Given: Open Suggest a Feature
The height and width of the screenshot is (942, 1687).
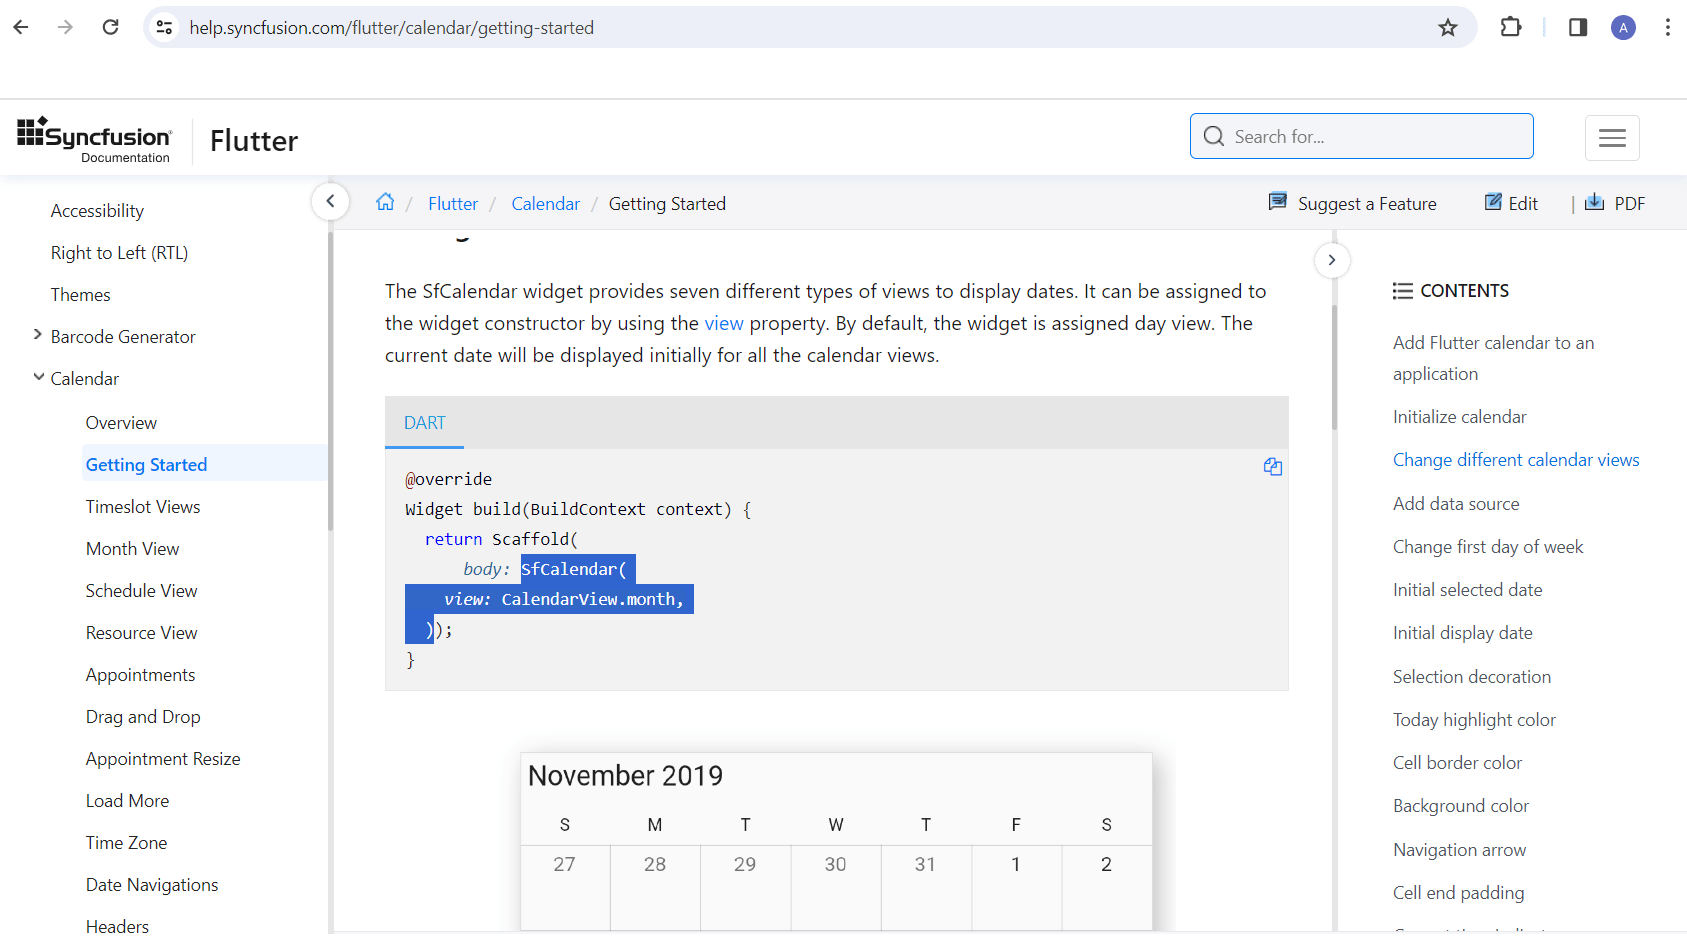Looking at the screenshot, I should (x=1352, y=203).
